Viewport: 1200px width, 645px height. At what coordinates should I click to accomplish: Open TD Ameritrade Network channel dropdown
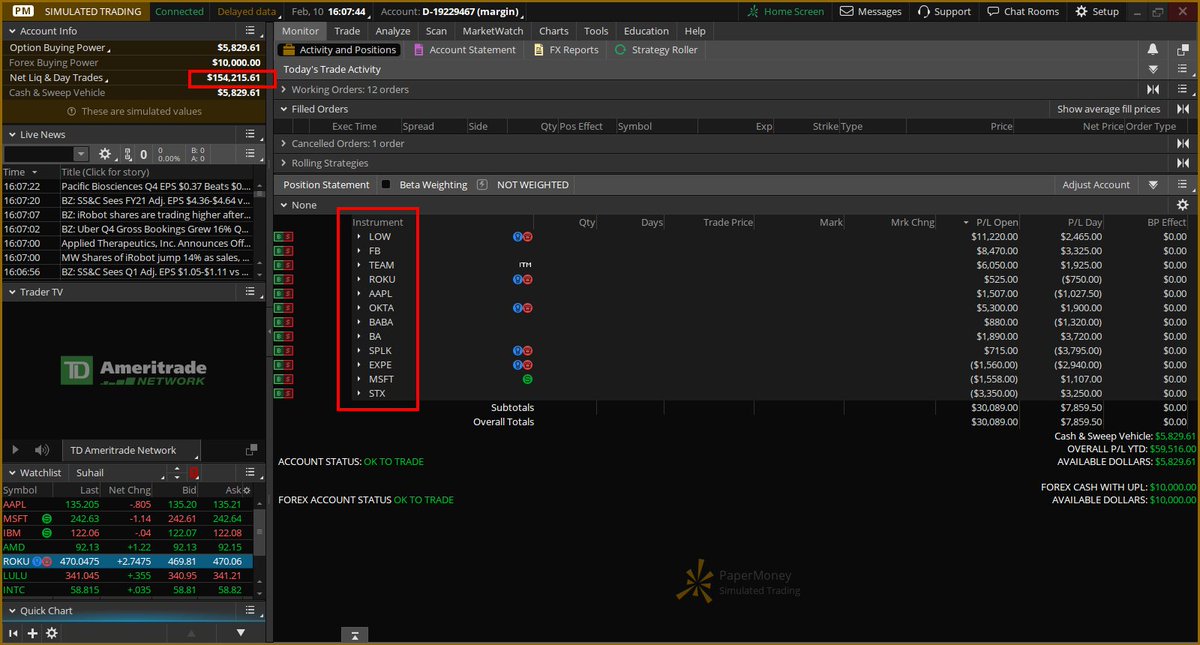tap(132, 450)
